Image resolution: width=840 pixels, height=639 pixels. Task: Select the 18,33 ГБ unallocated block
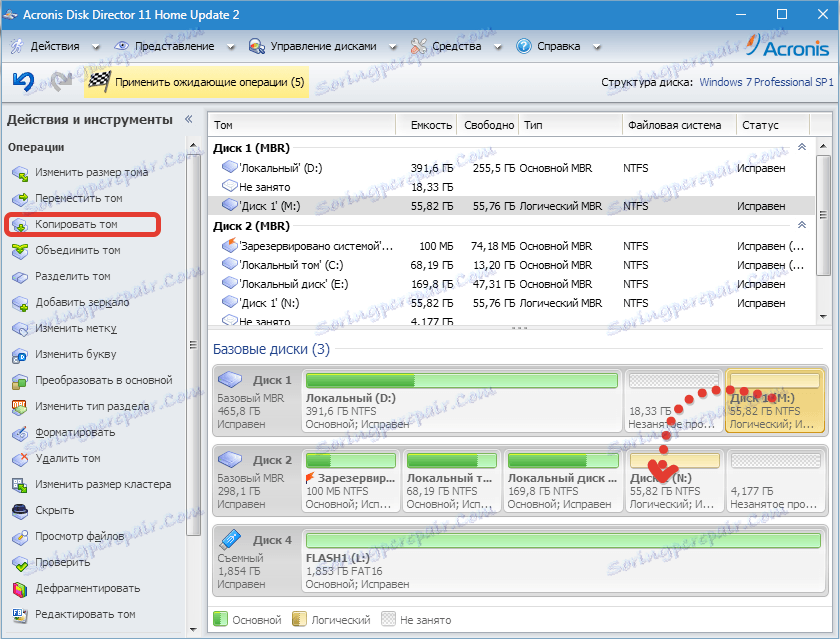(x=673, y=401)
